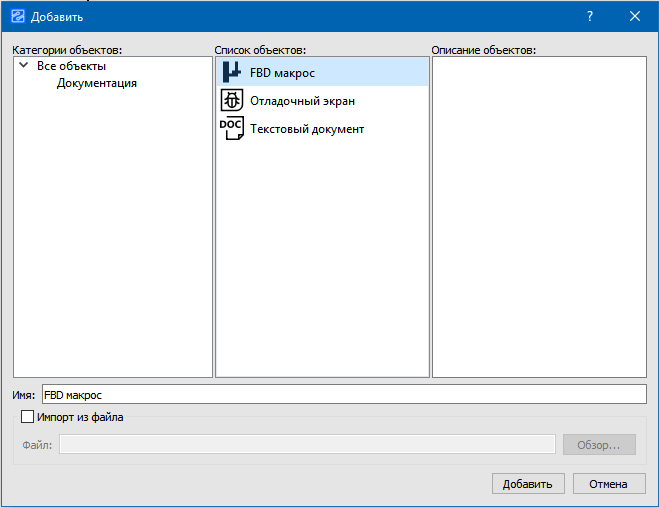Enable the Импорт из файла checkbox
The image size is (659, 508).
click(27, 417)
